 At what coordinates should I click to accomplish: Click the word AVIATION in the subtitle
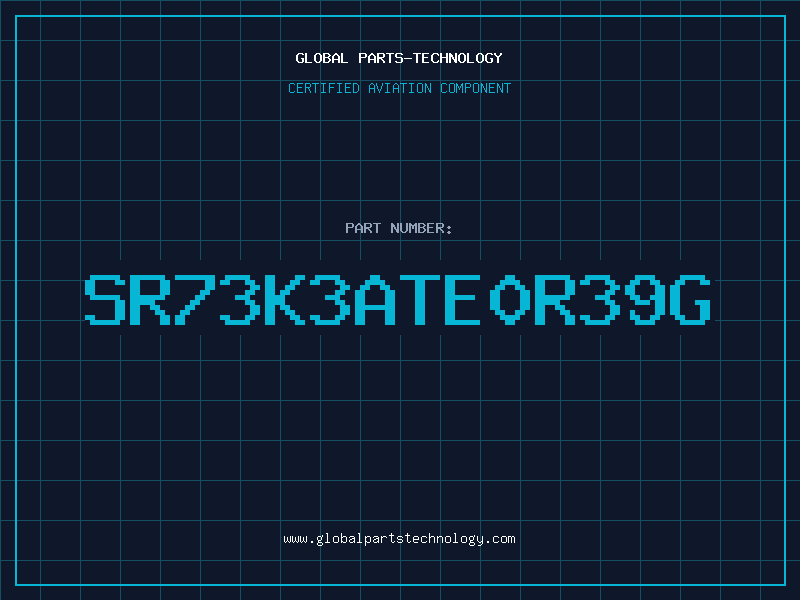400,88
